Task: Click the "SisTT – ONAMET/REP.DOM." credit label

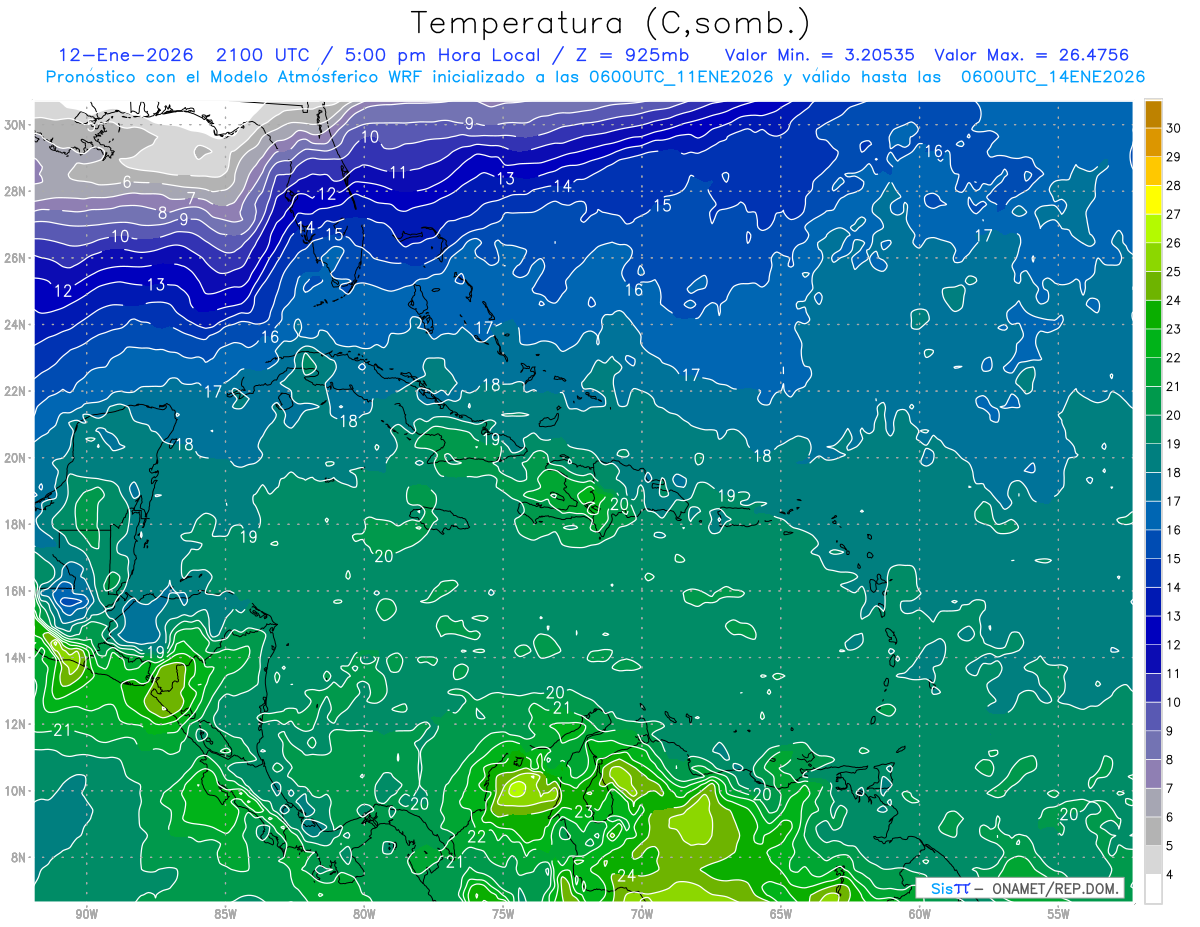Action: [x=1019, y=888]
